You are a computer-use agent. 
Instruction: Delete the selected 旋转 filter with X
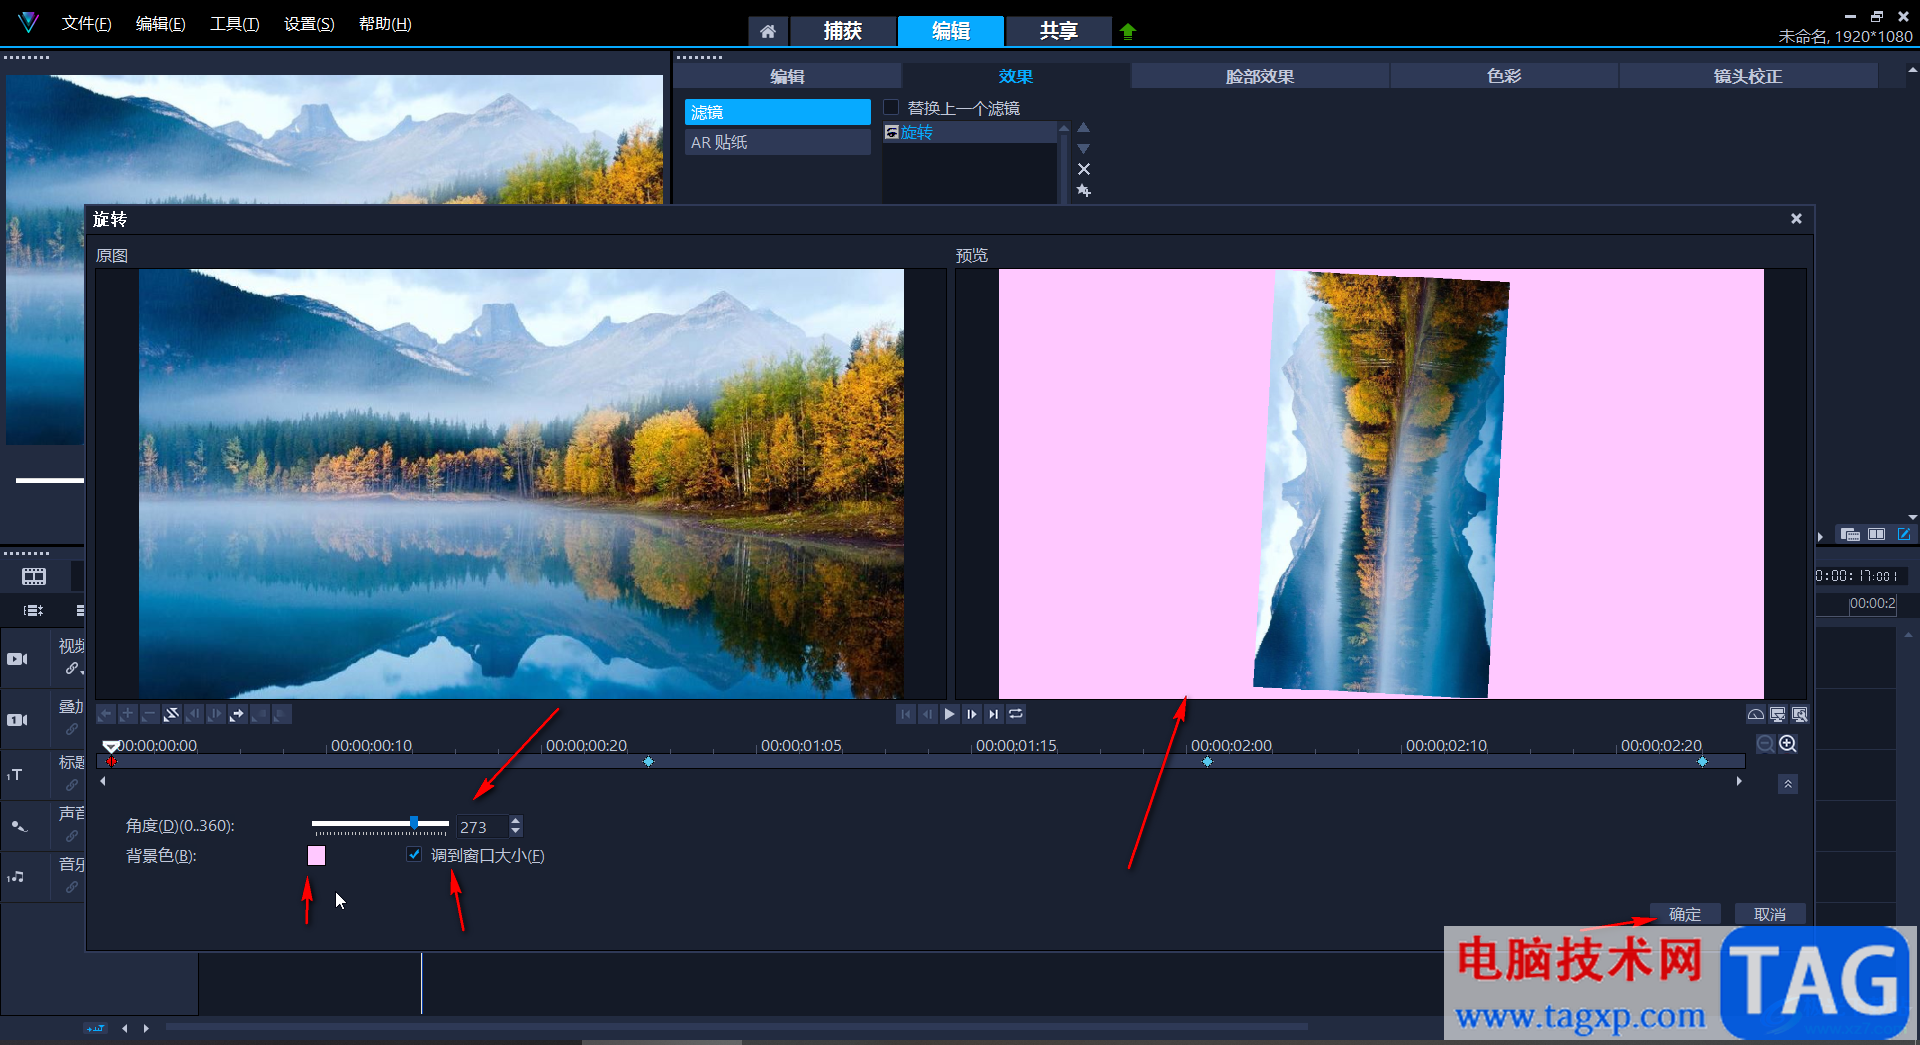(1084, 169)
